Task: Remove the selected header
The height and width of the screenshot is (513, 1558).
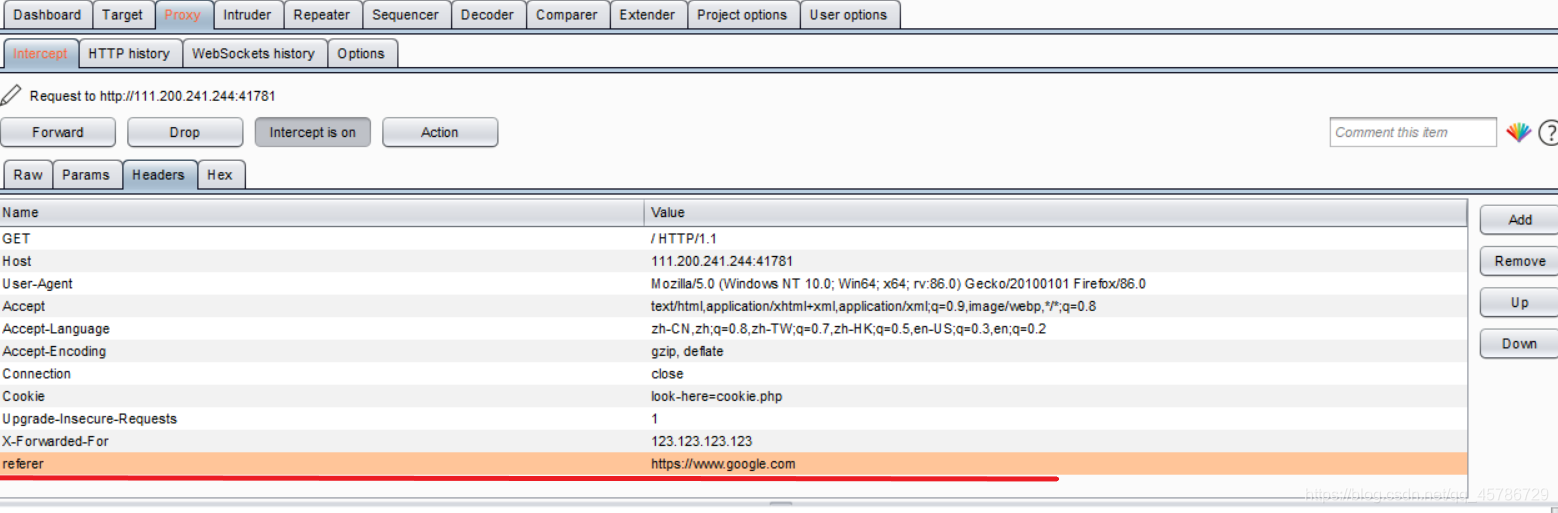Action: click(1520, 261)
